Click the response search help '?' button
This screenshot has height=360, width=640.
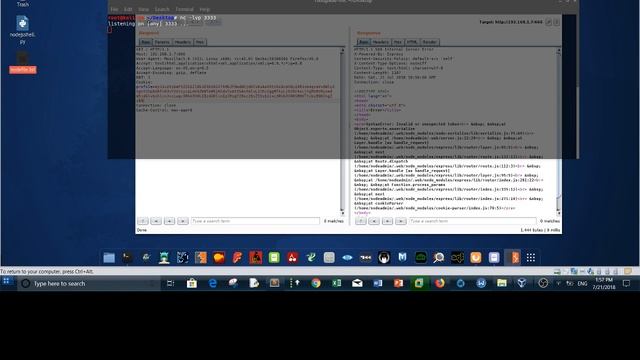pyautogui.click(x=361, y=221)
